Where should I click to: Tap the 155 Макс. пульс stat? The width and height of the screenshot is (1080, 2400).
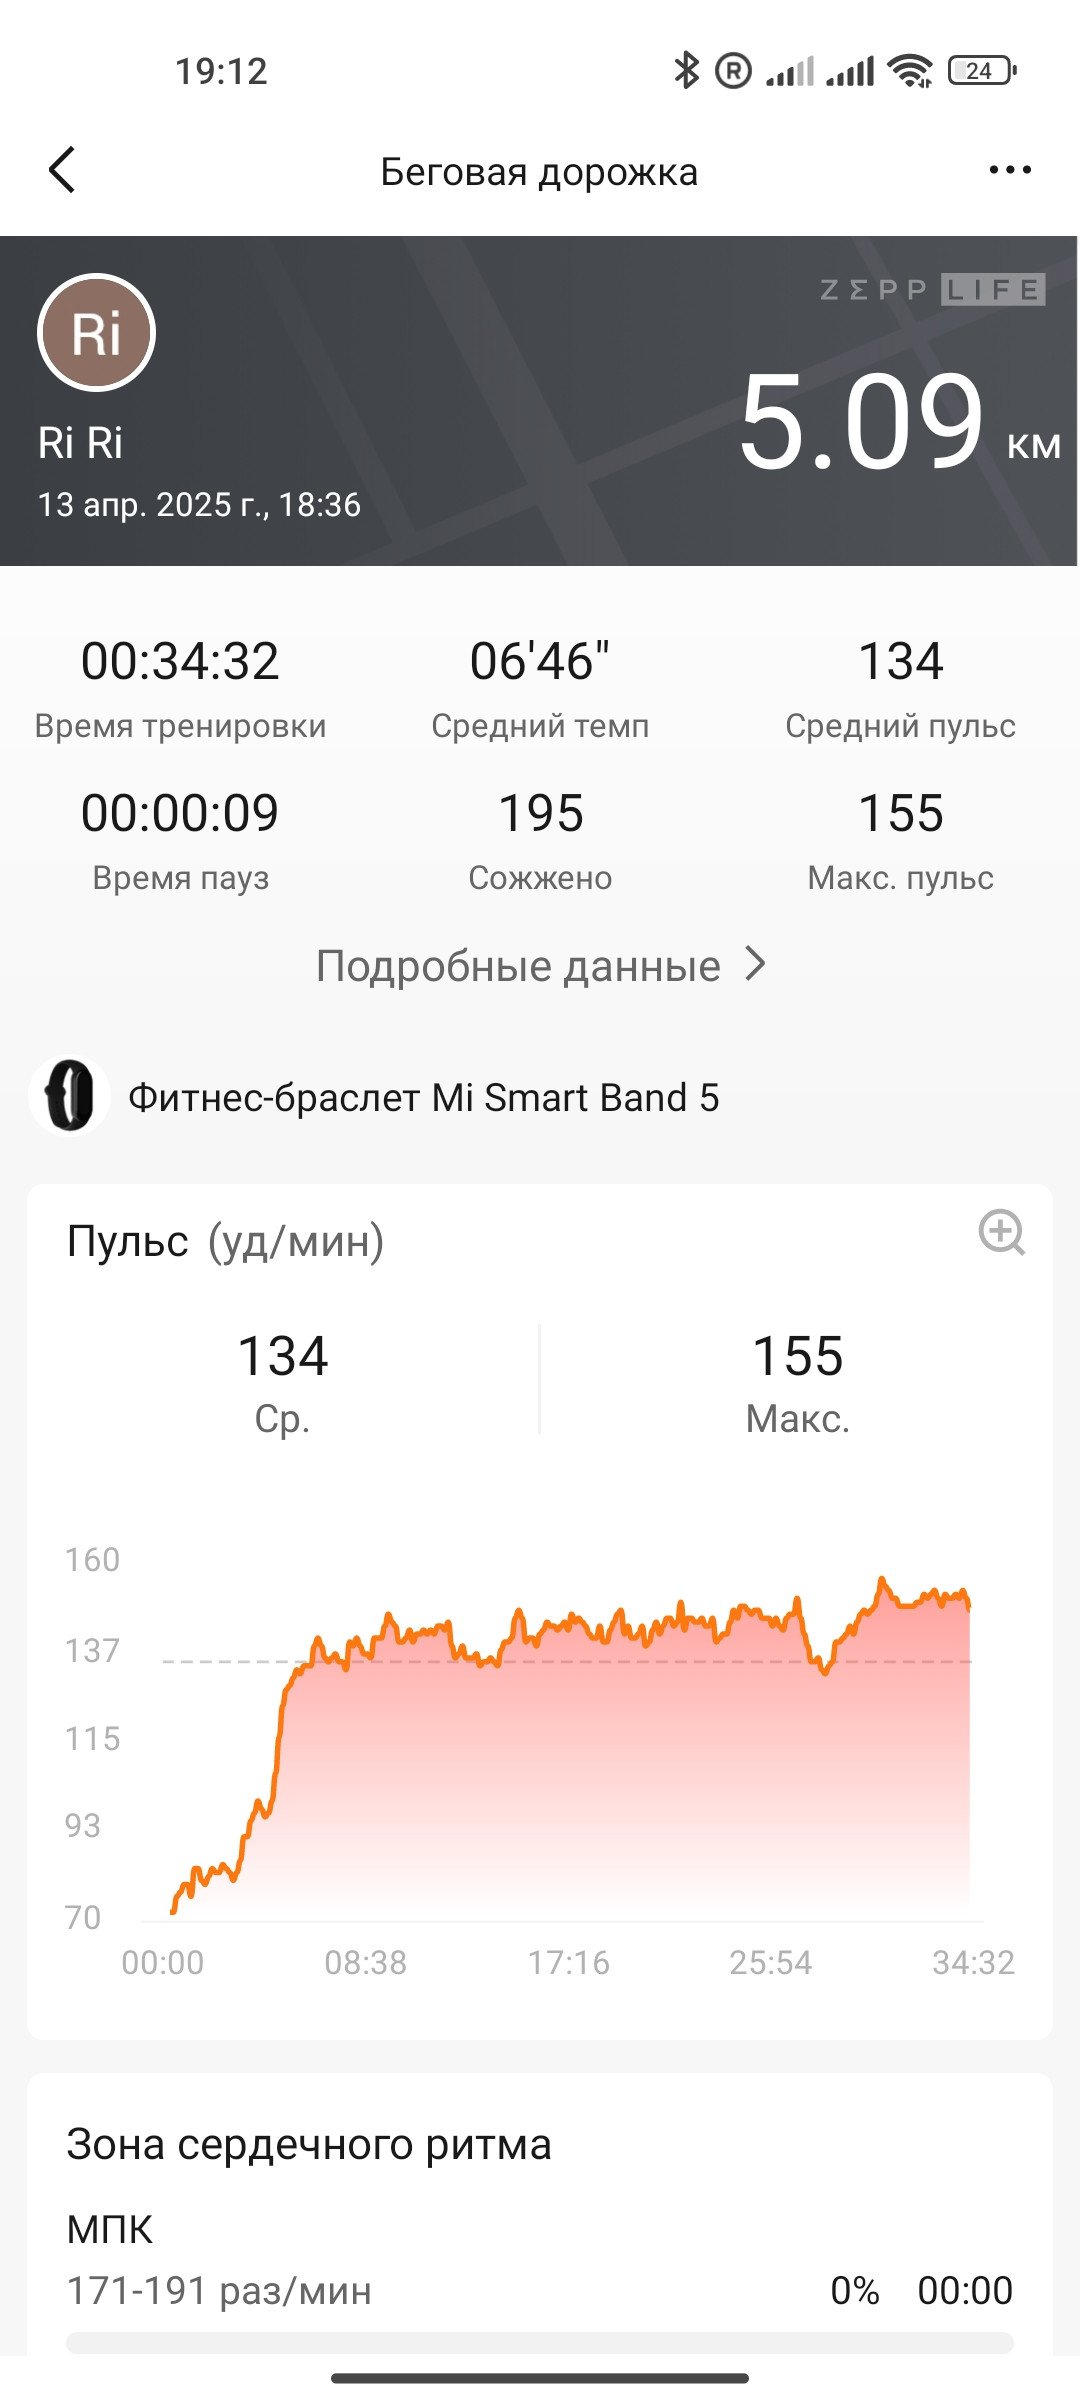click(x=900, y=842)
